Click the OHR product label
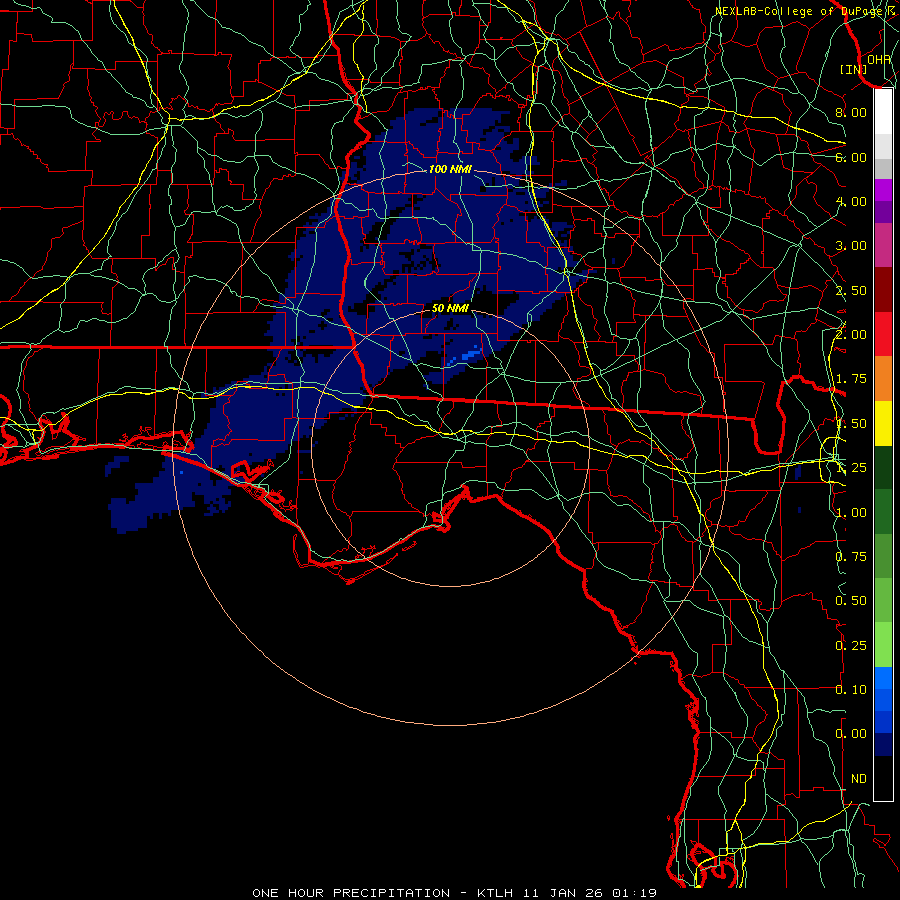The image size is (900, 900). pos(879,59)
